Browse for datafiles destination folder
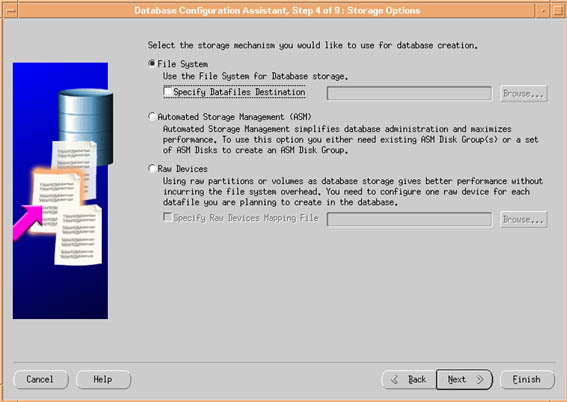This screenshot has width=567, height=402. pyautogui.click(x=524, y=93)
